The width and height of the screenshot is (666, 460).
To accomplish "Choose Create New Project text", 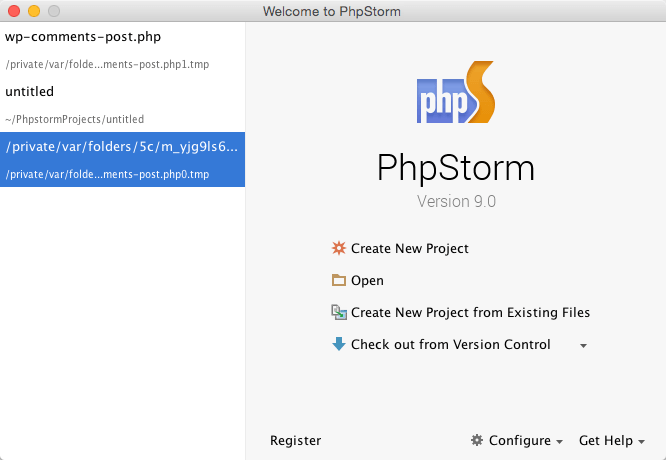I will tap(410, 248).
